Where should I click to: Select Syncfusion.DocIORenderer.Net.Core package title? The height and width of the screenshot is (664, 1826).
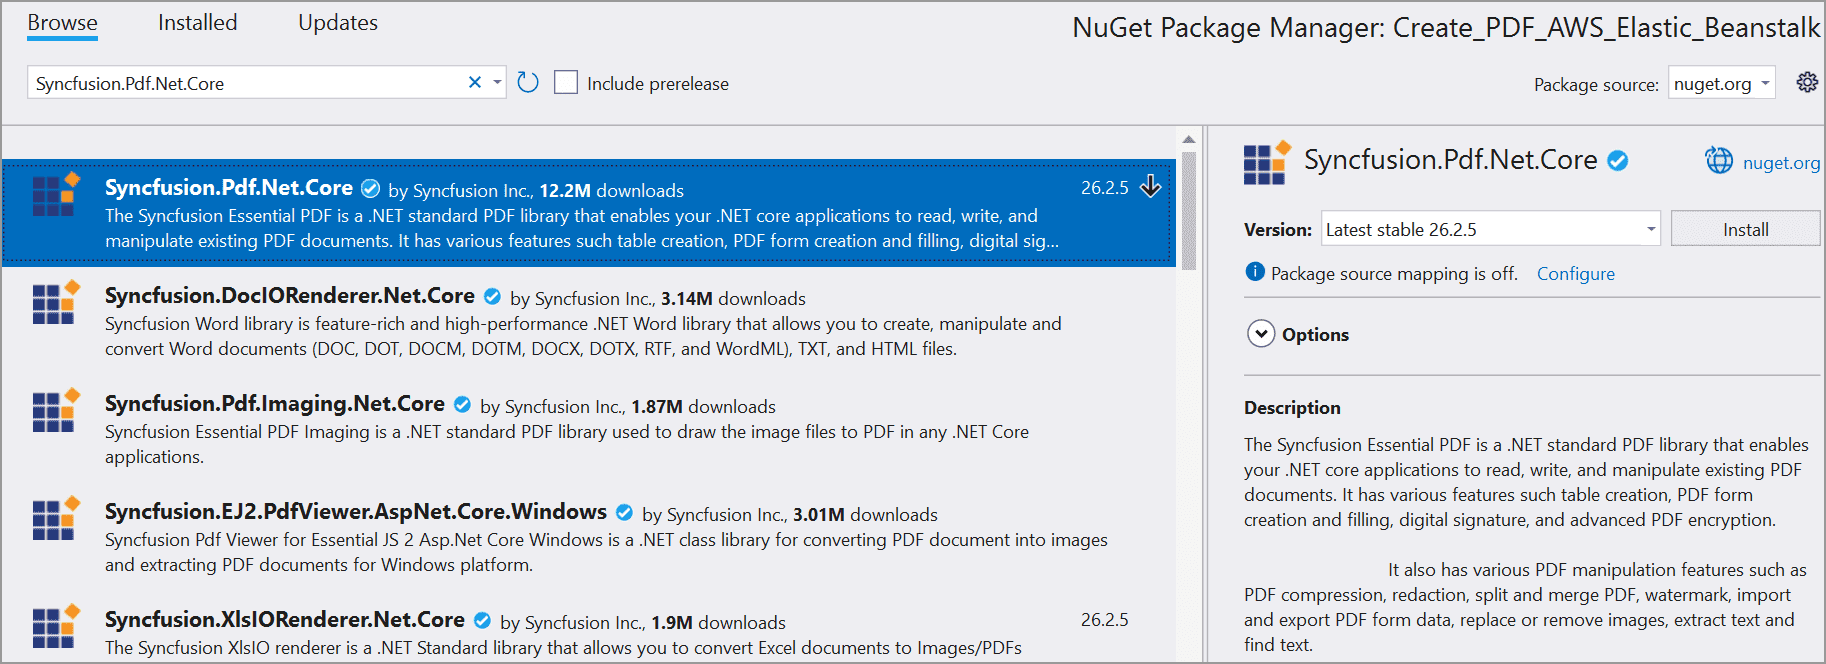point(290,296)
